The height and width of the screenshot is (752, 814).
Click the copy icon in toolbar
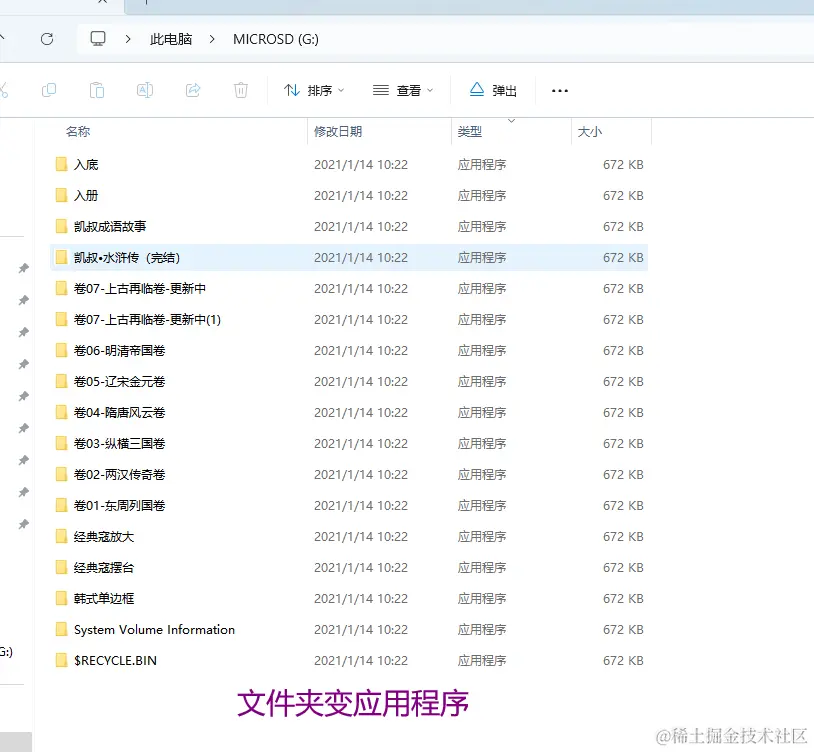tap(48, 90)
